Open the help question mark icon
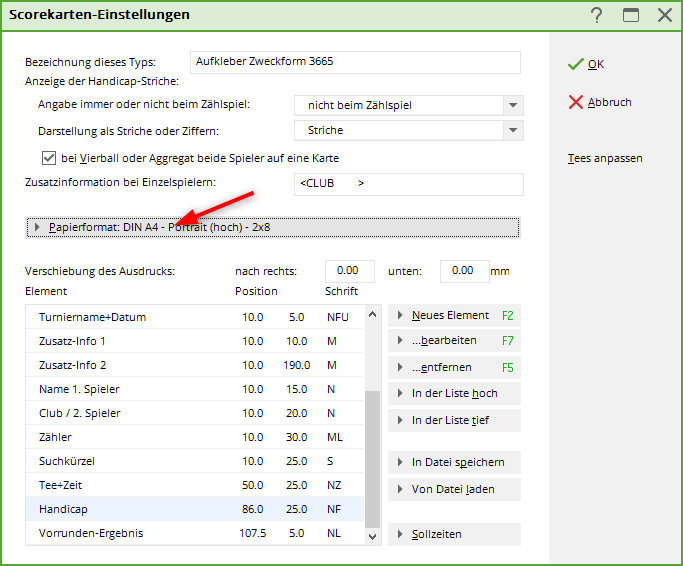This screenshot has width=683, height=566. (597, 15)
